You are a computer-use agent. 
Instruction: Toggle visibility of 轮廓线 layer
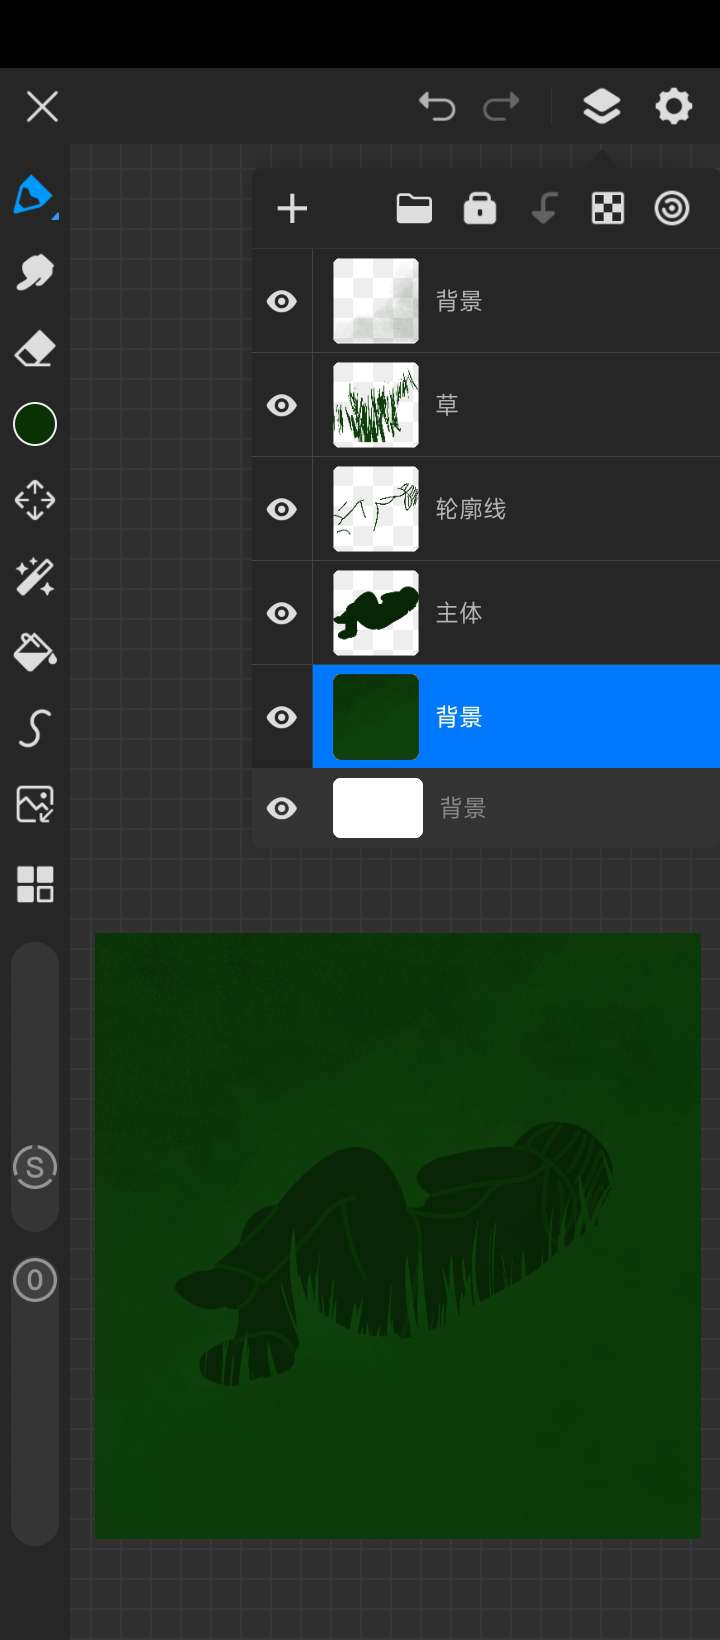click(282, 509)
